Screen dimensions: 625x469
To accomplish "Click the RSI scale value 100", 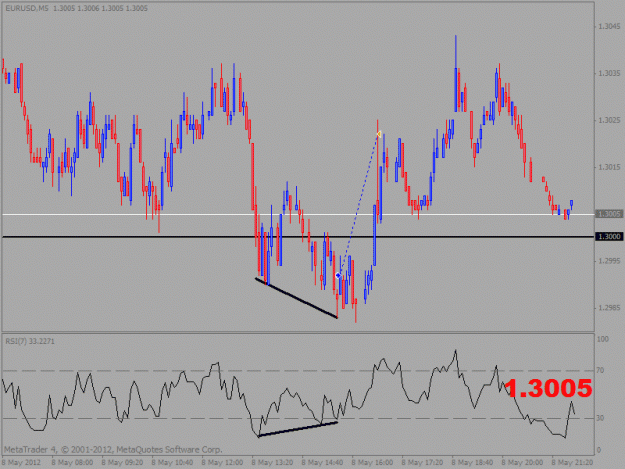I will pos(602,339).
